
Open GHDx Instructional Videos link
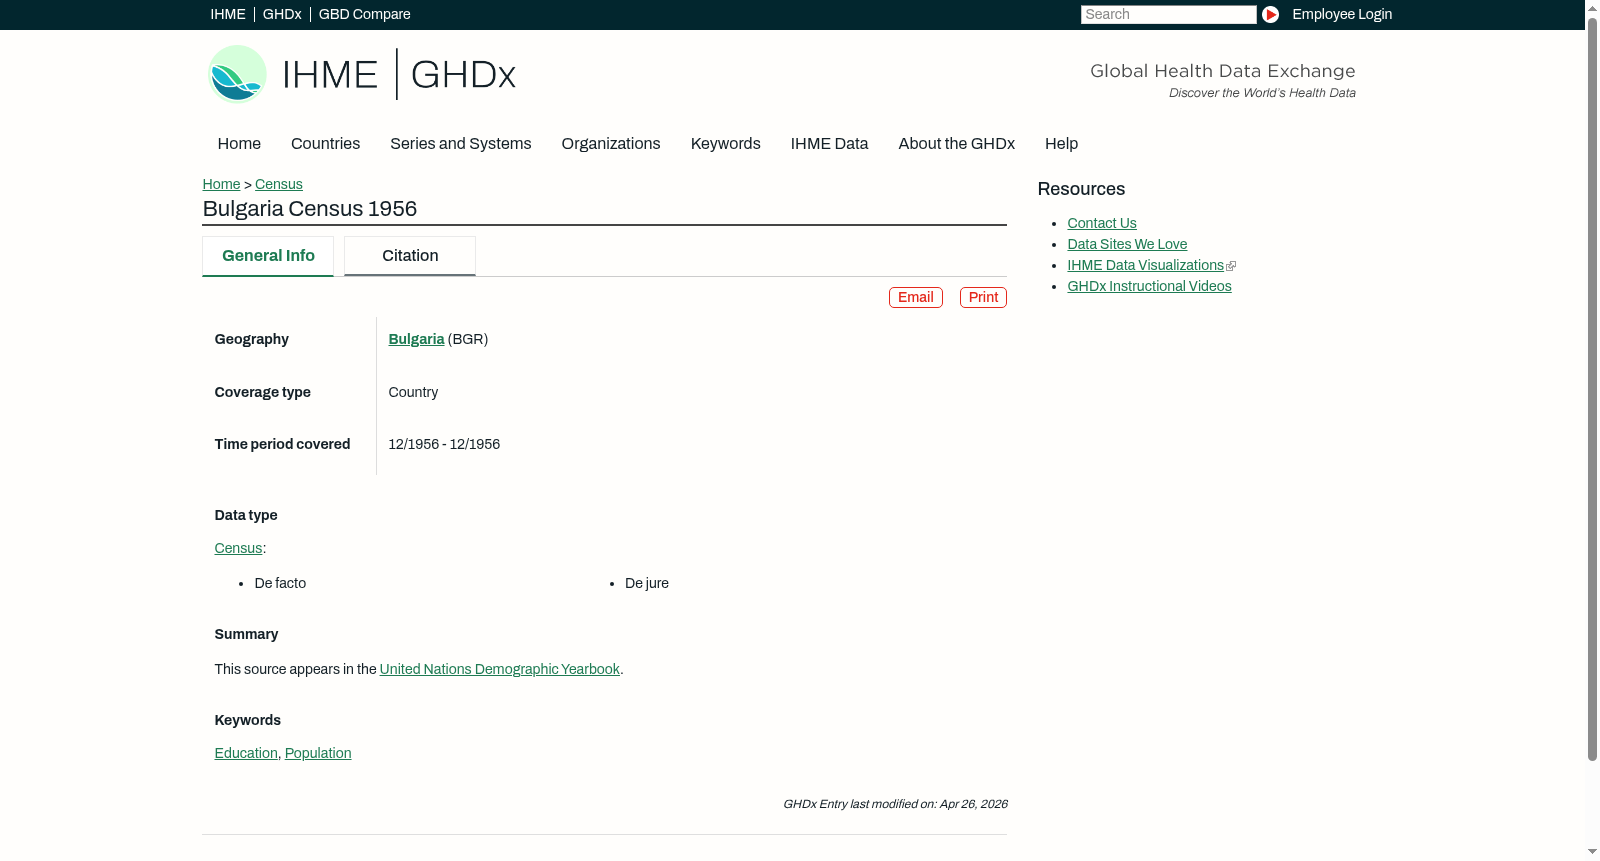(x=1149, y=287)
